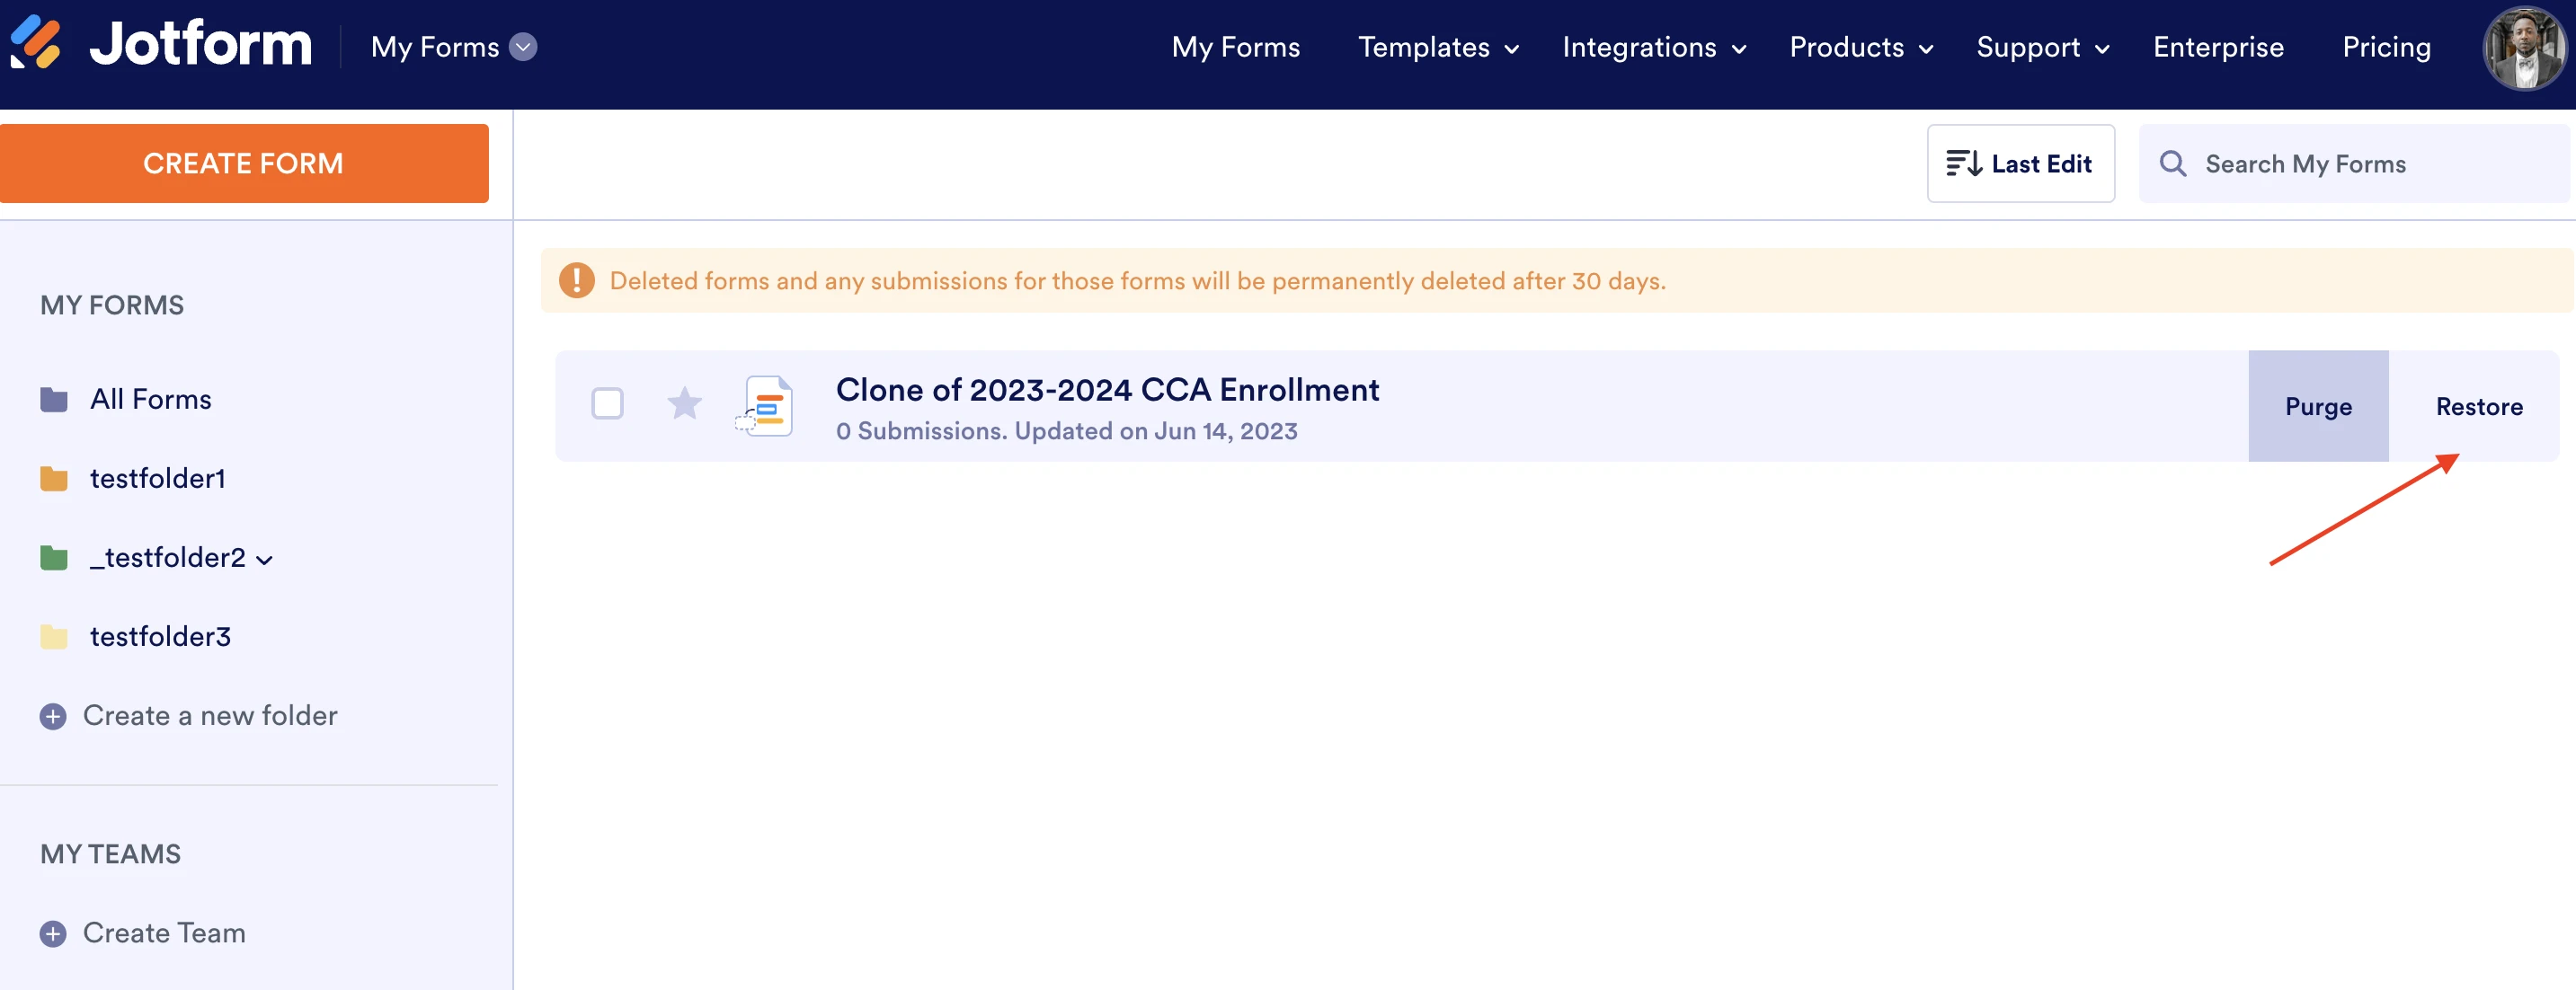Change sort order using Last Edit control

tap(2020, 163)
